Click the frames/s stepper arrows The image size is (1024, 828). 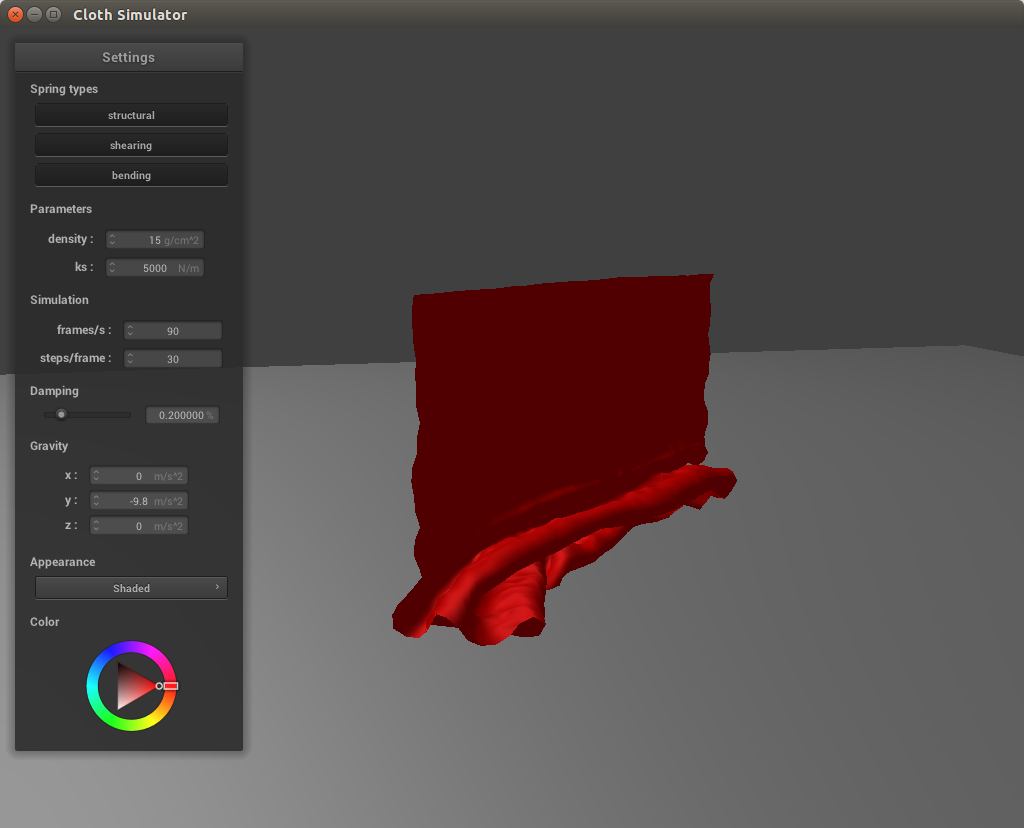tap(130, 331)
